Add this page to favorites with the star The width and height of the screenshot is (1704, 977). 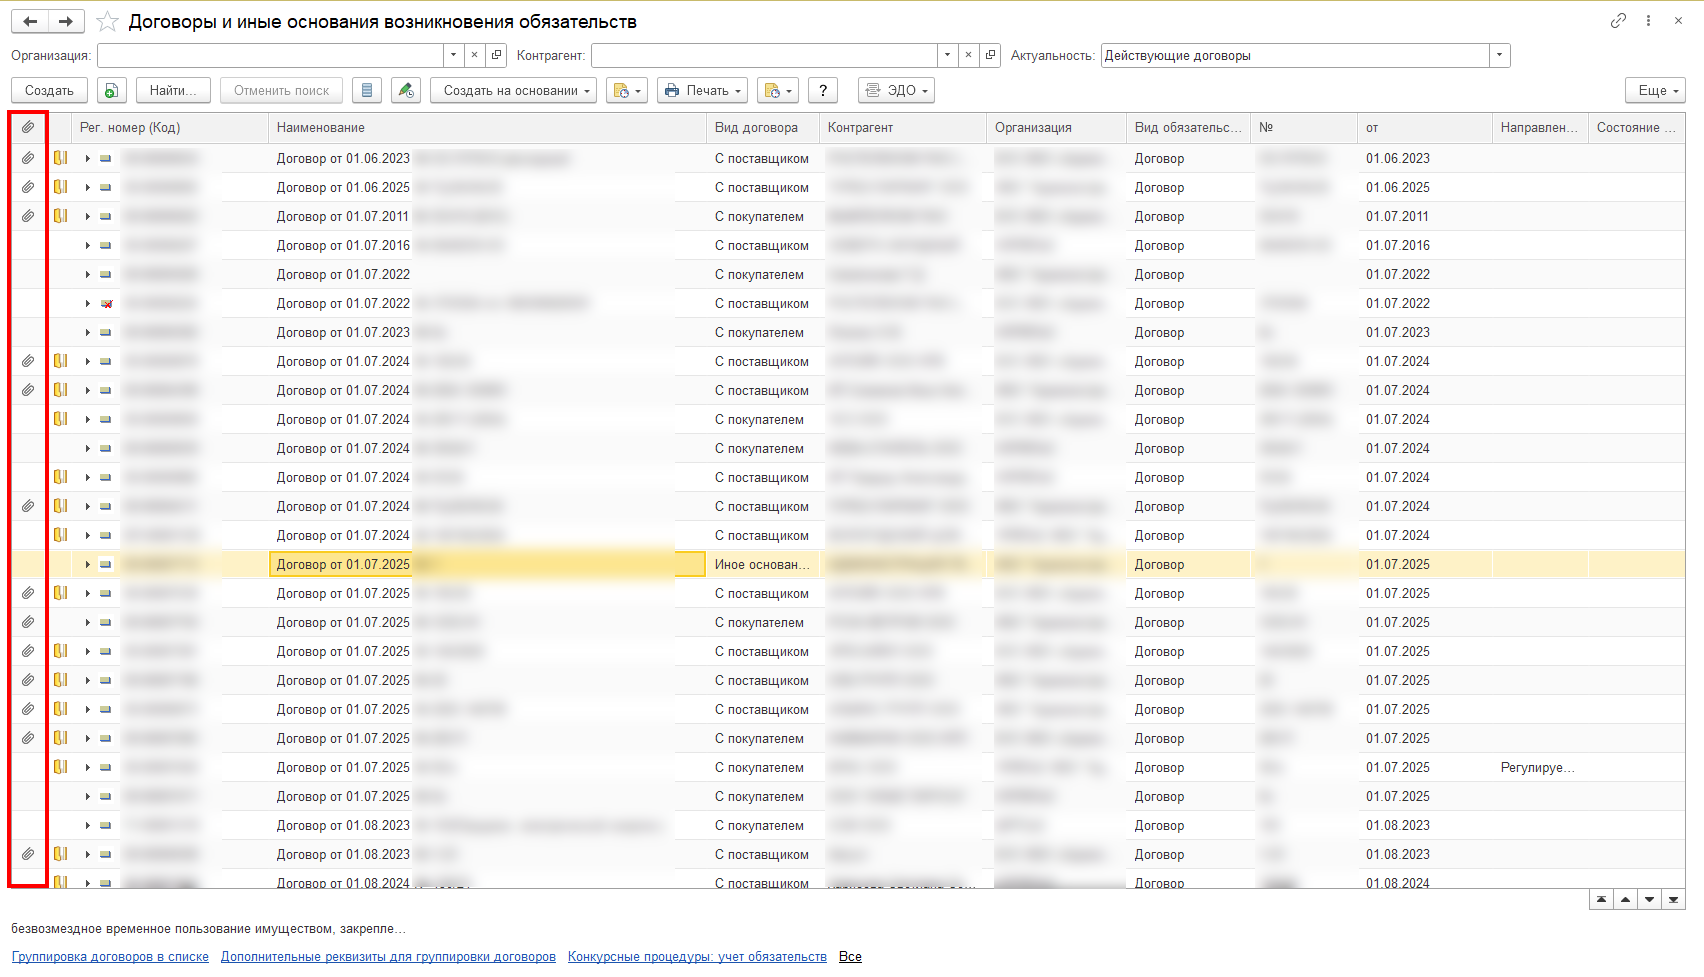pyautogui.click(x=108, y=22)
